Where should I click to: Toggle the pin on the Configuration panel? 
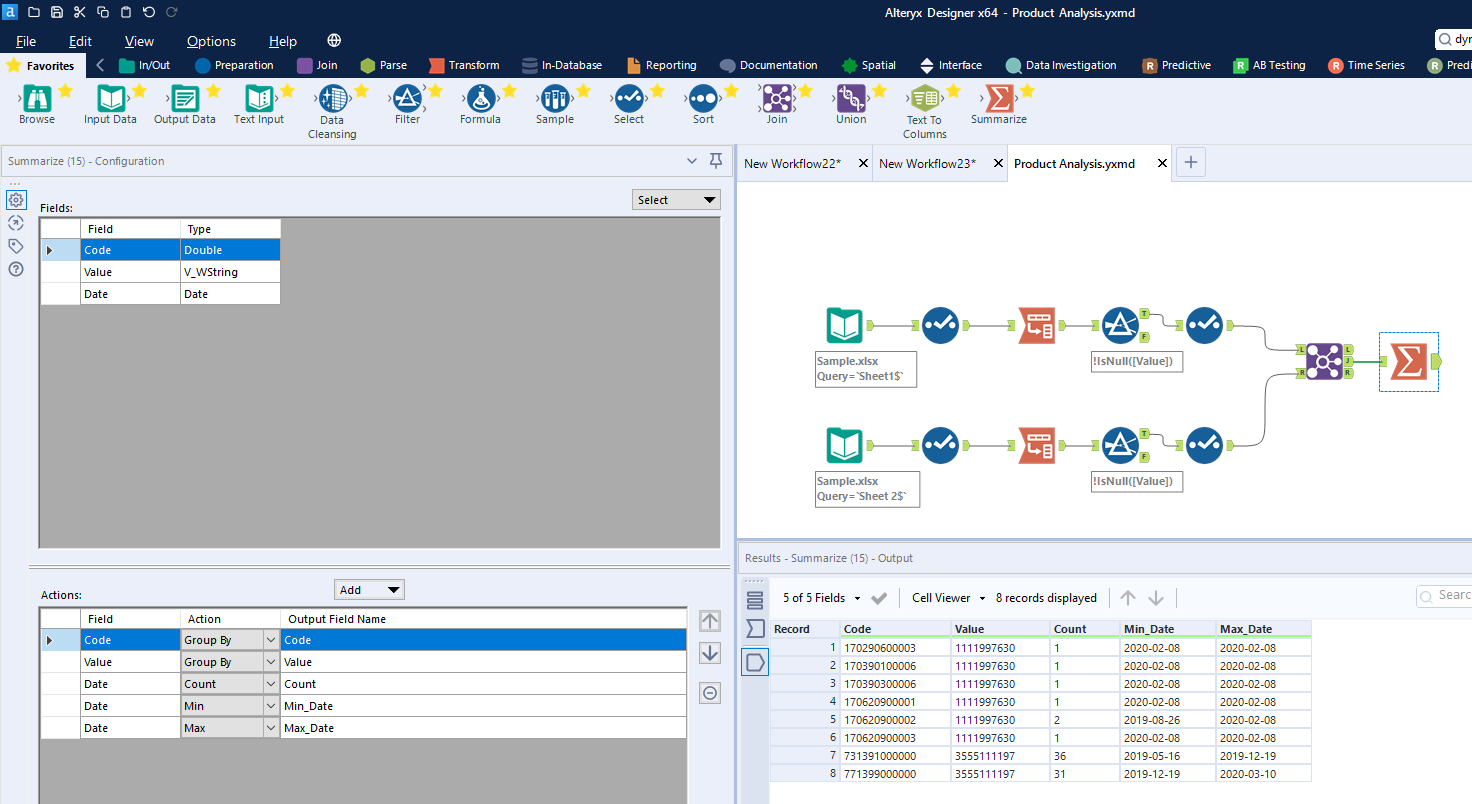(x=716, y=160)
